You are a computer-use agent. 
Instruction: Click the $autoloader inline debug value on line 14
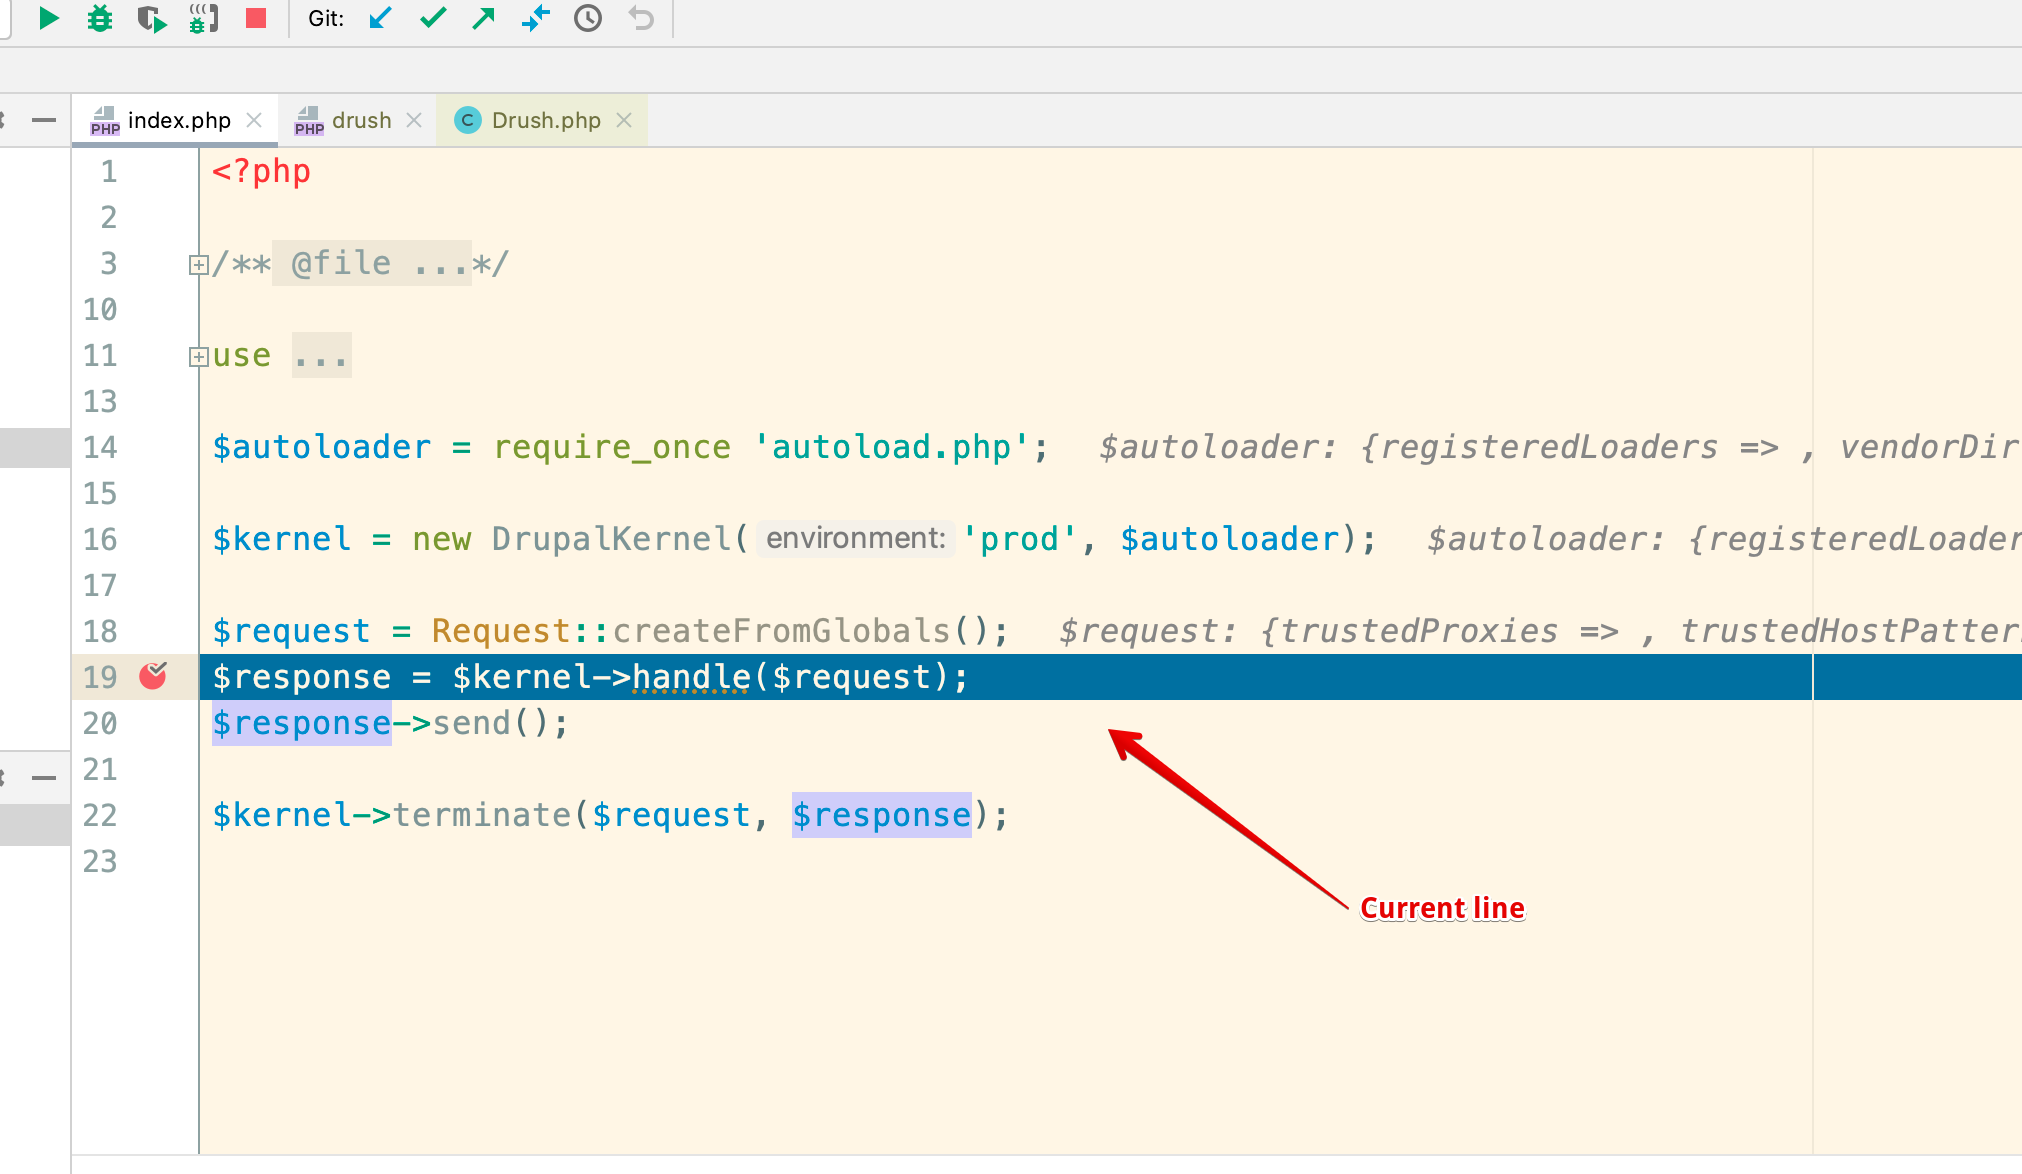pos(1559,447)
